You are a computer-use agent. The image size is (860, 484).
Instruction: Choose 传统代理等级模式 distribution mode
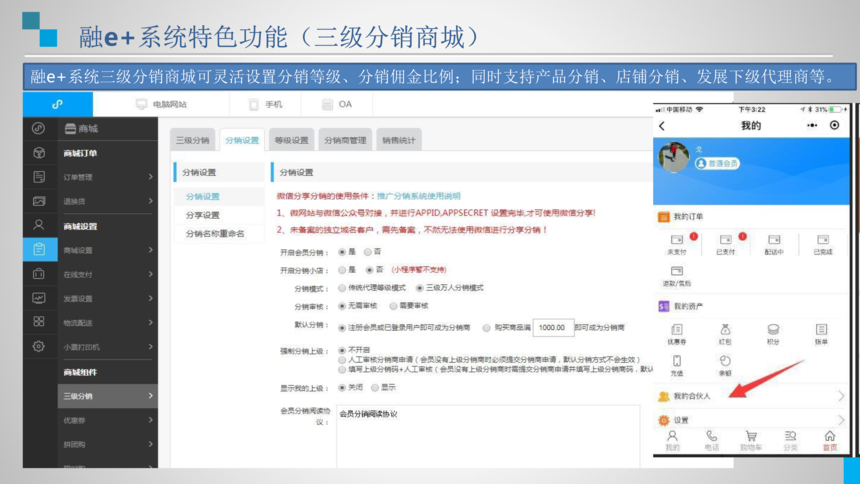[343, 288]
